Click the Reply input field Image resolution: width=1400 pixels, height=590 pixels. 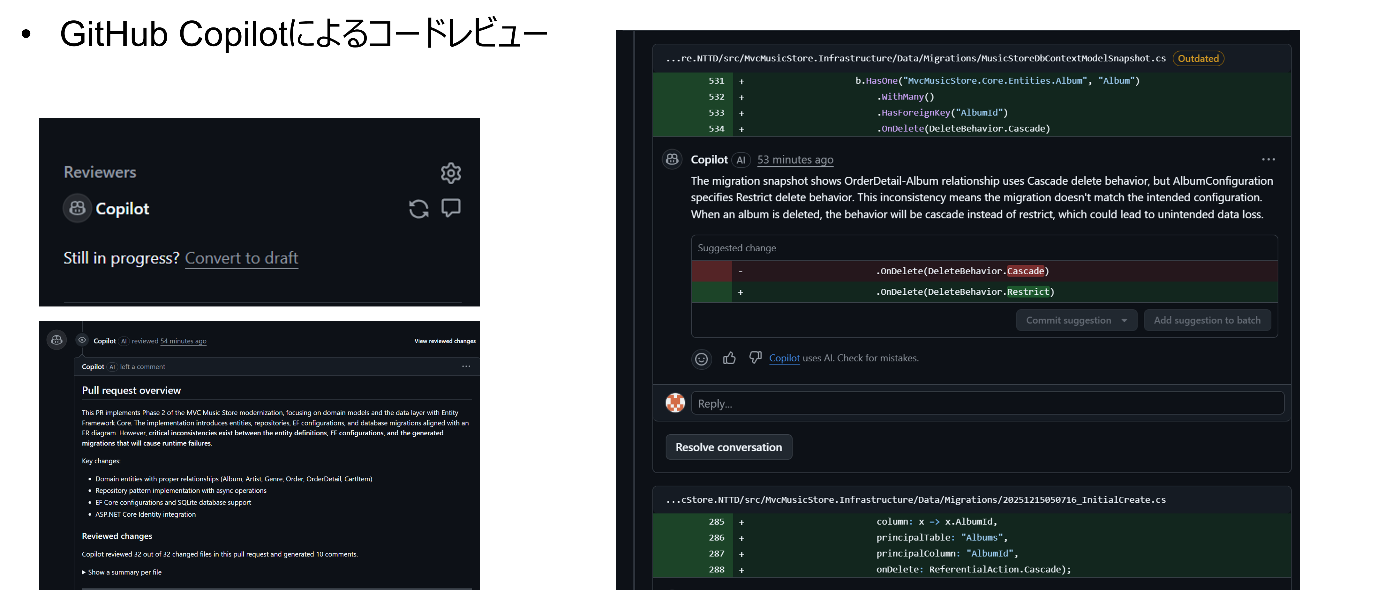click(x=987, y=403)
